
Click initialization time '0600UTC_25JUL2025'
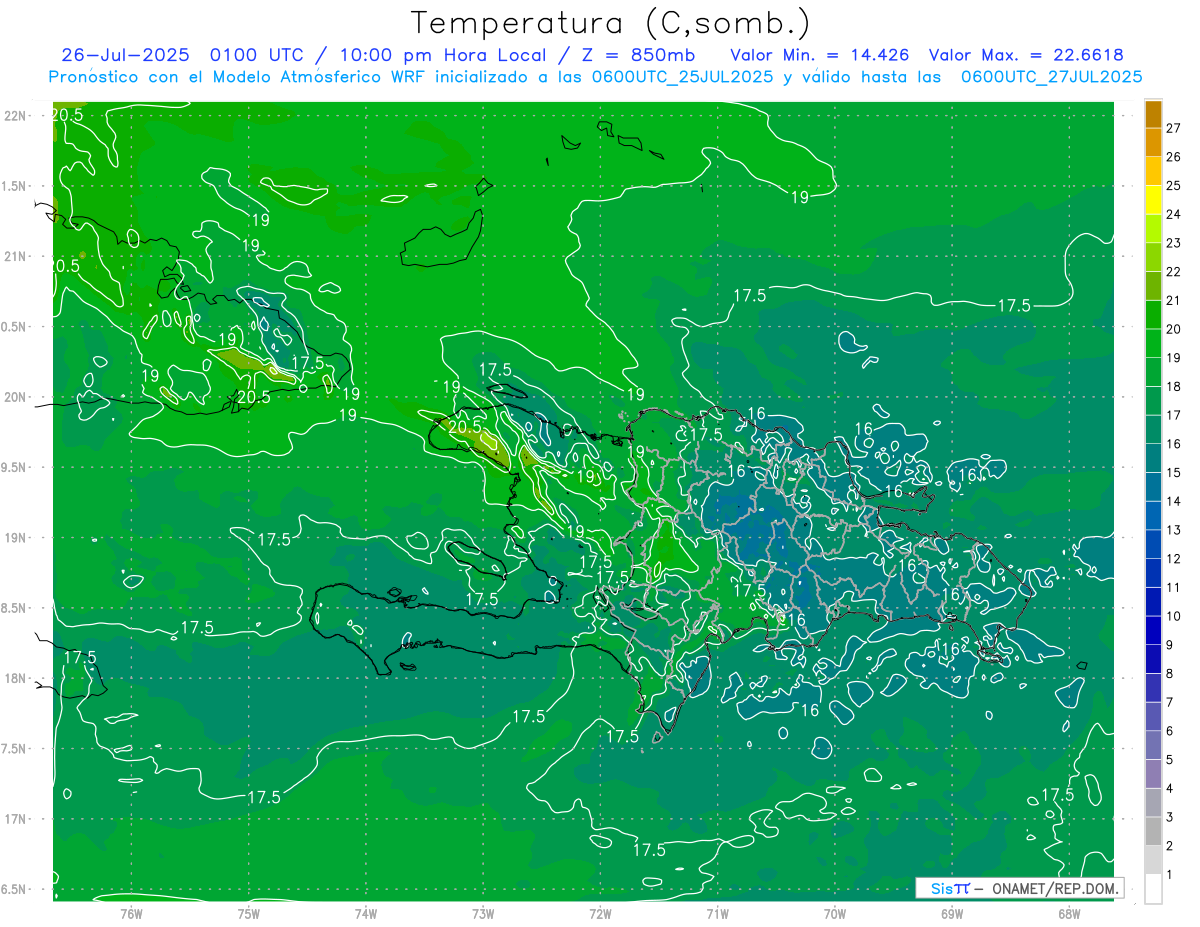click(682, 77)
